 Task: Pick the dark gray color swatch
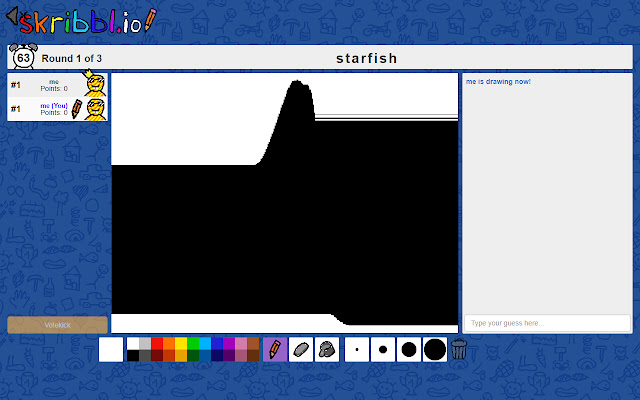[x=145, y=356]
